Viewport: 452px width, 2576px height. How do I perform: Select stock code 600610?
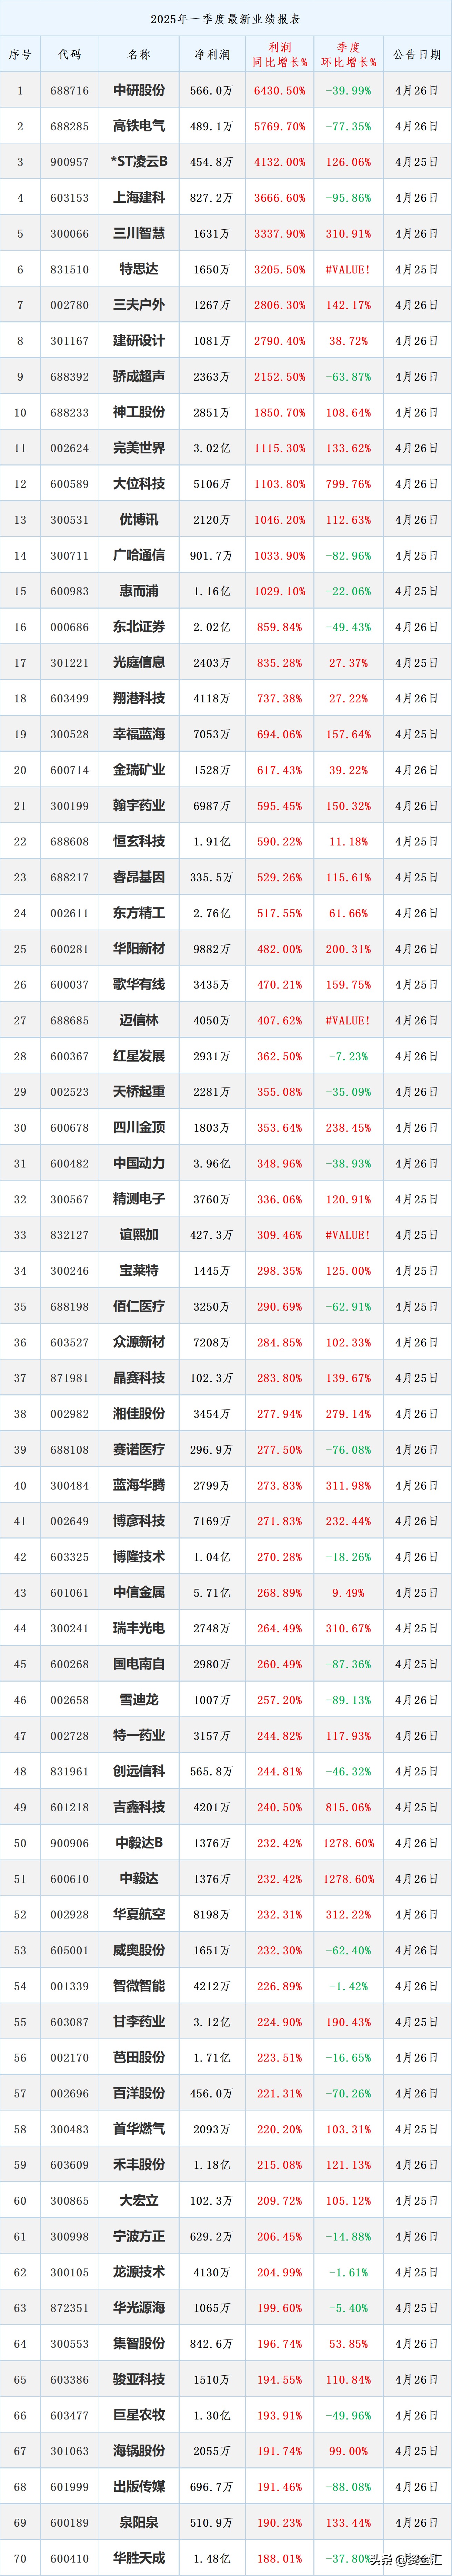pyautogui.click(x=70, y=1879)
